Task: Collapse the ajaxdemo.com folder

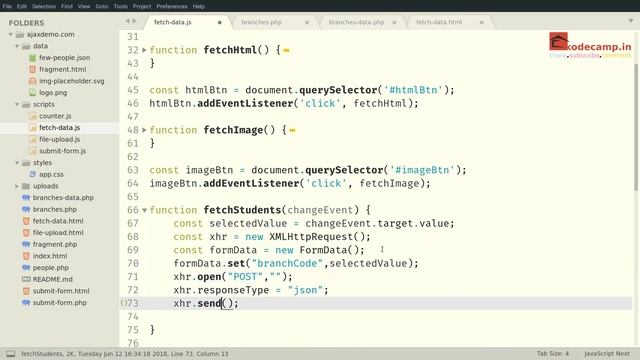Action: pos(11,35)
